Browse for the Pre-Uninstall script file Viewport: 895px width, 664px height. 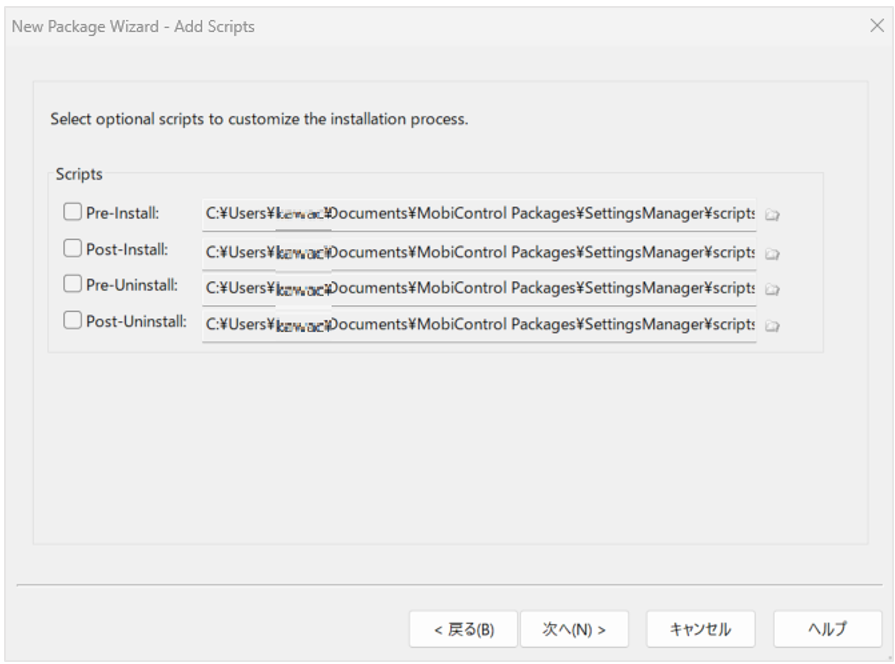(x=772, y=289)
